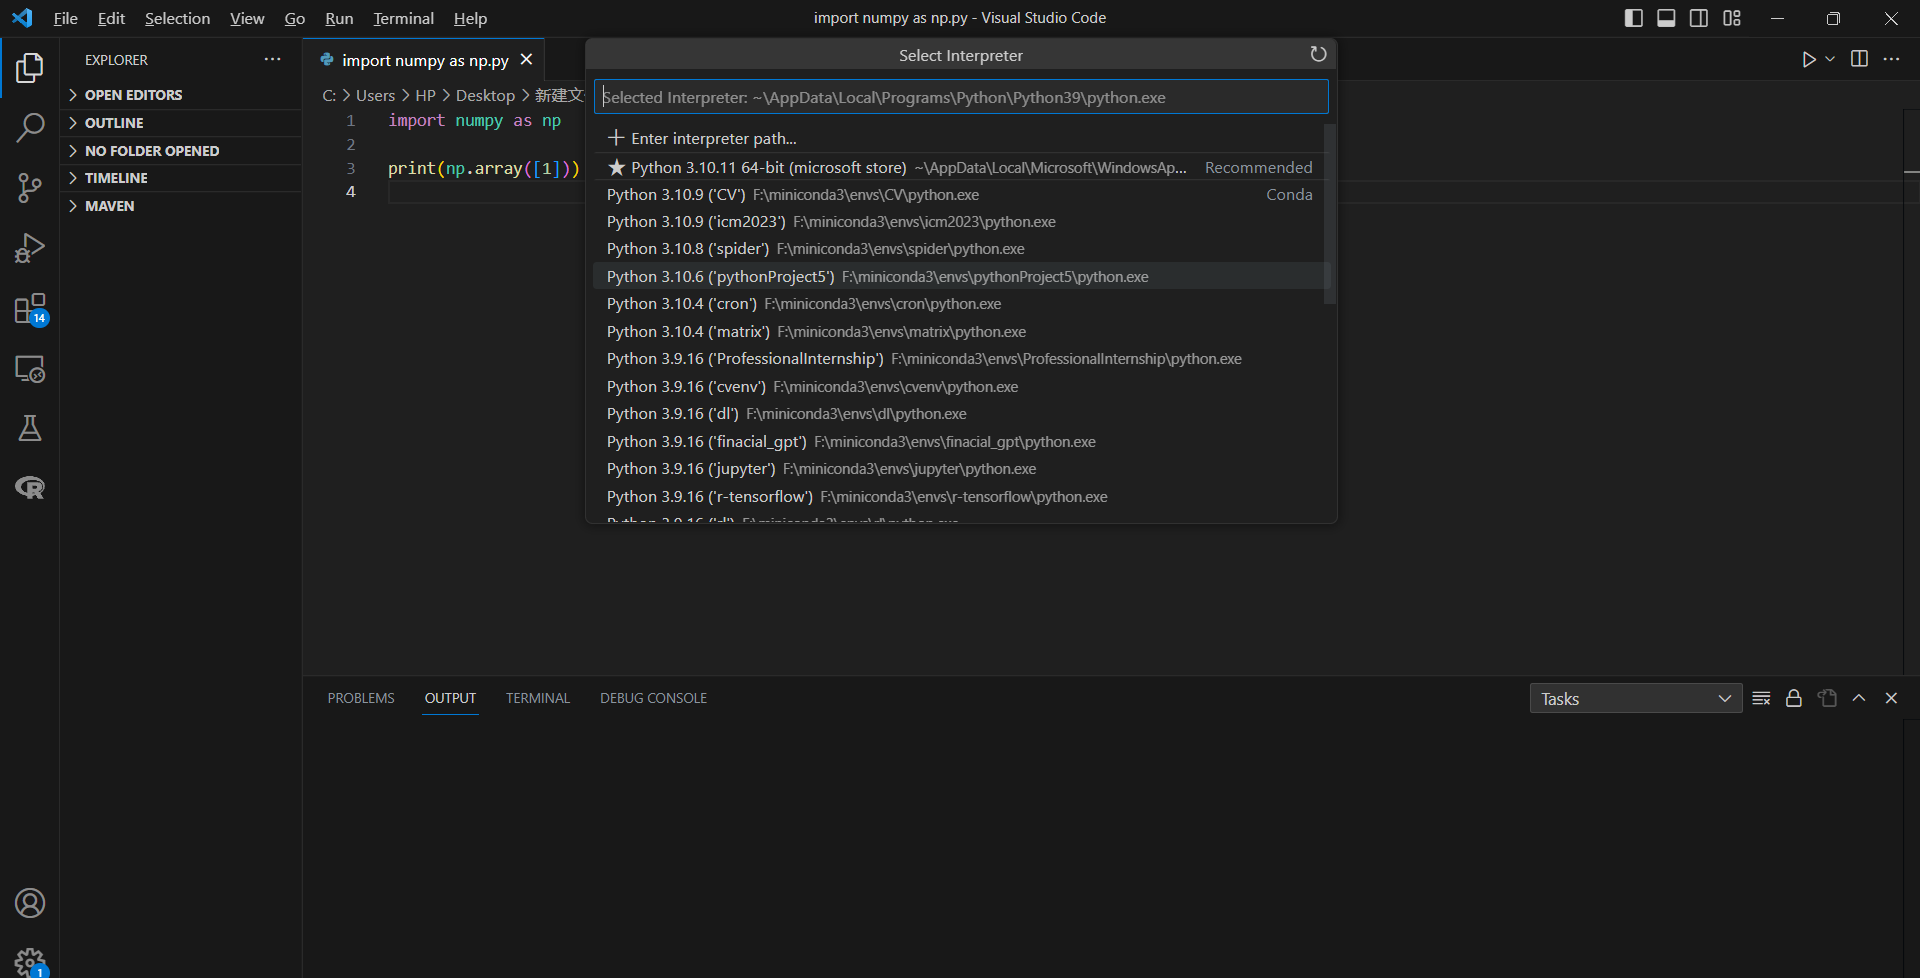1920x978 pixels.
Task: Open the Explorer view in activity bar
Action: (x=30, y=68)
